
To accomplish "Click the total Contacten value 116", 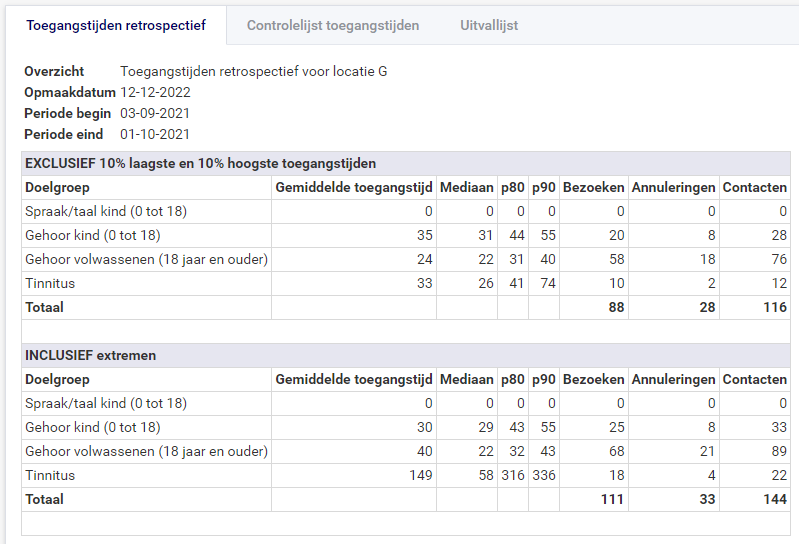I will [x=774, y=307].
